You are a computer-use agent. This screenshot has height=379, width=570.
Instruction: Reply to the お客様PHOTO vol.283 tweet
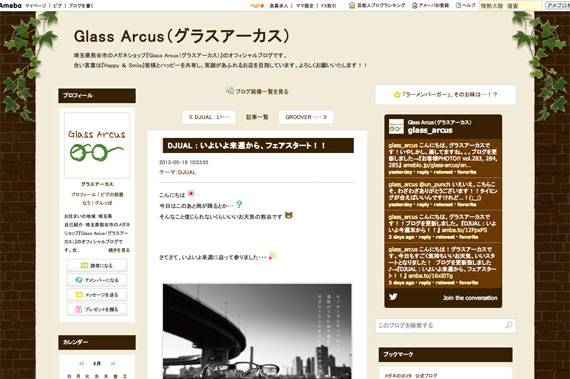422,172
